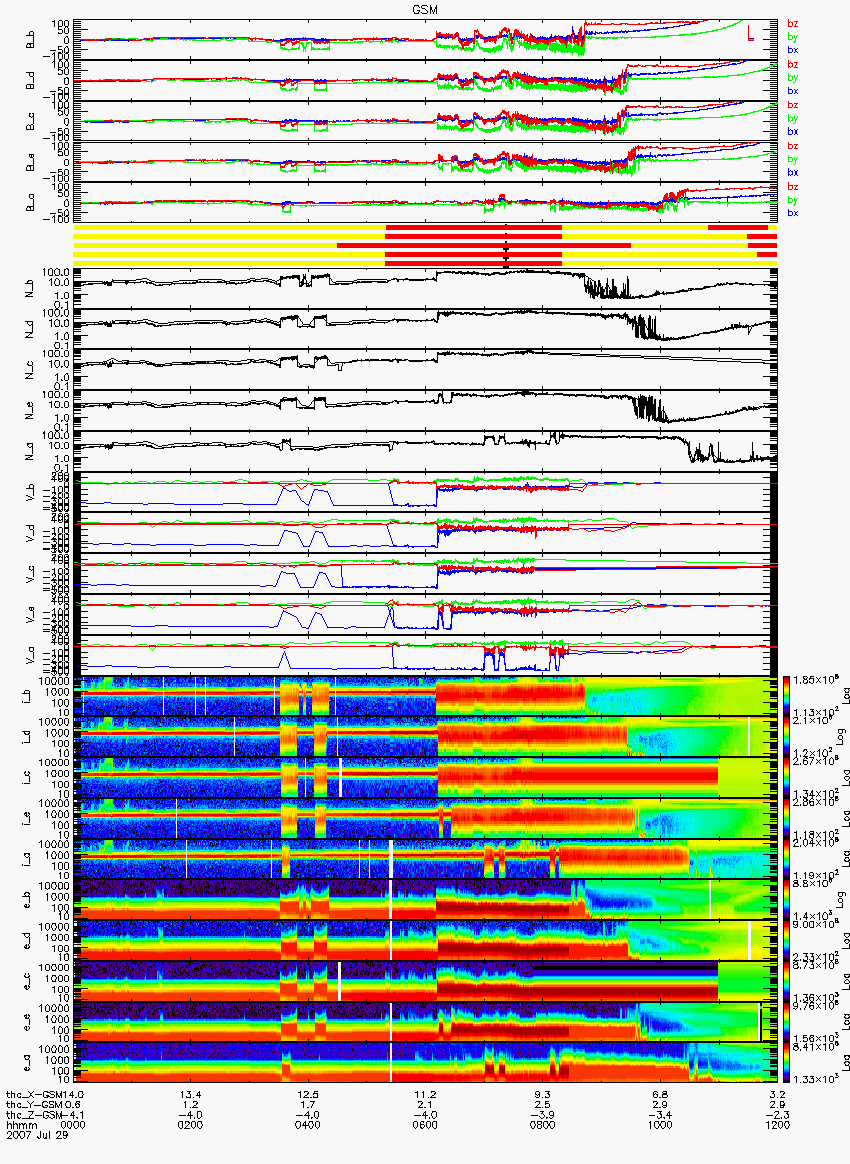The image size is (850, 1164).
Task: Click the V_d velocity axis label
Action: click(x=30, y=532)
